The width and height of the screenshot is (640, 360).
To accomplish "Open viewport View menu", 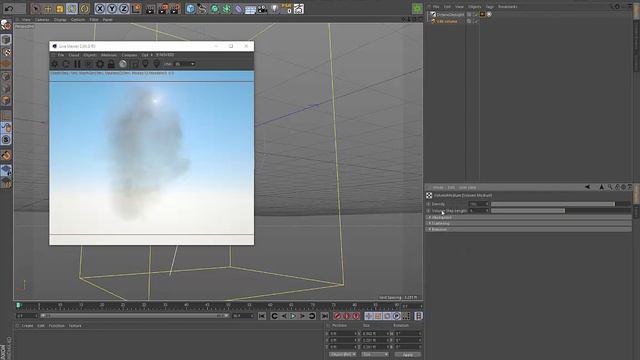I will pyautogui.click(x=26, y=20).
